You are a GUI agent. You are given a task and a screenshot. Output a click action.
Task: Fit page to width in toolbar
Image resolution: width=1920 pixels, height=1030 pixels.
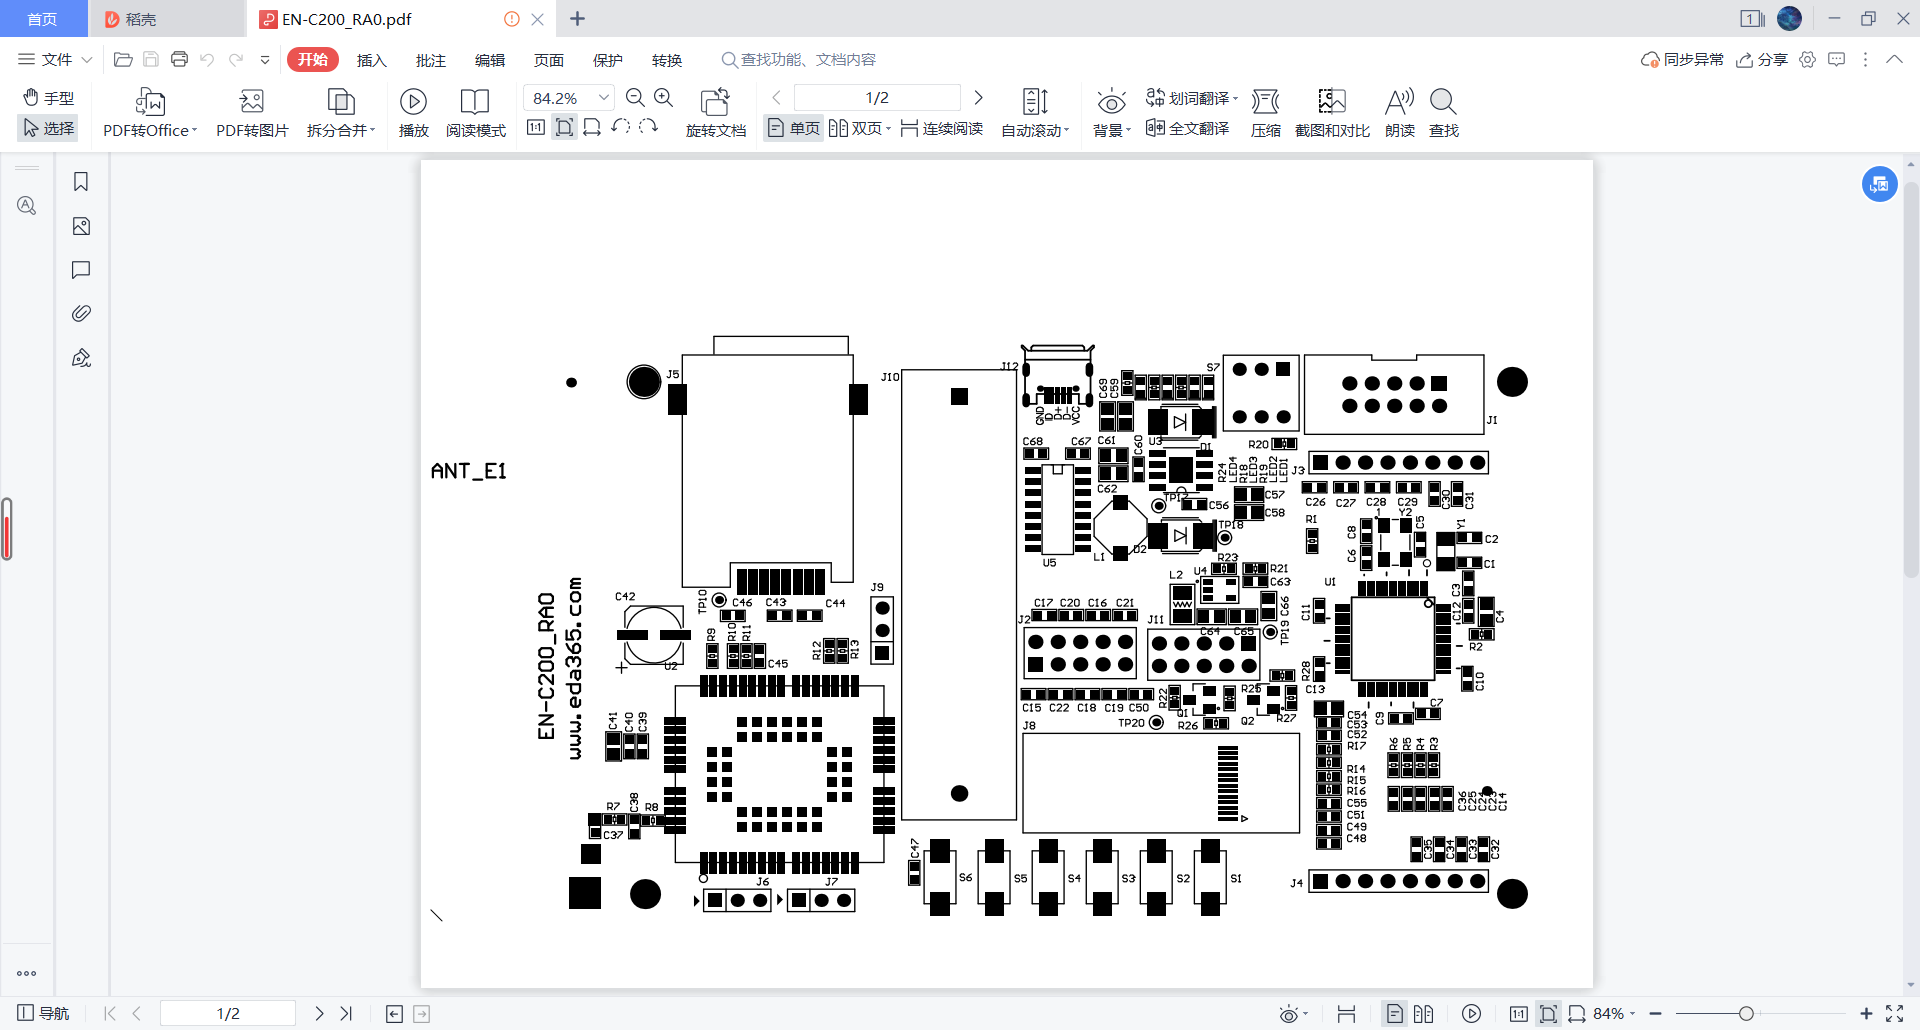coord(592,127)
